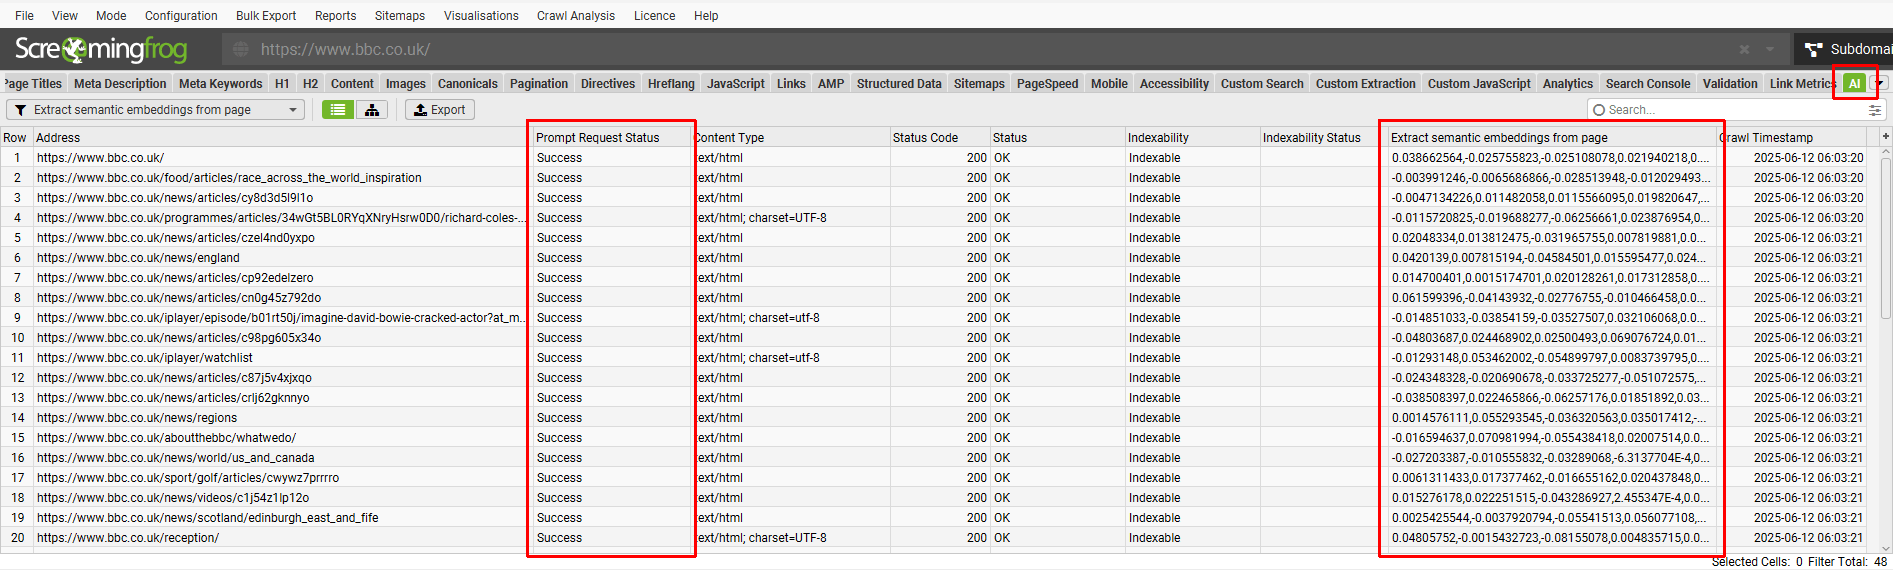Sort by the Status Code column header
Viewport: 1893px width, 570px height.
(x=939, y=137)
